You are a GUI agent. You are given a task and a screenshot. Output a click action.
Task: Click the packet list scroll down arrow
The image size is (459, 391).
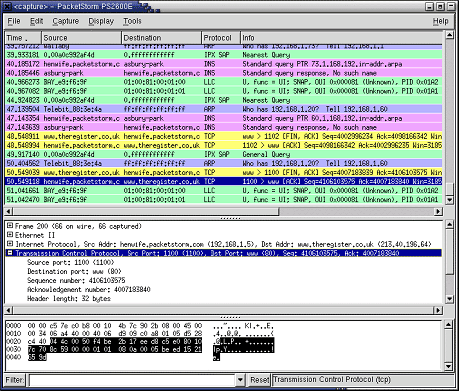(x=449, y=200)
